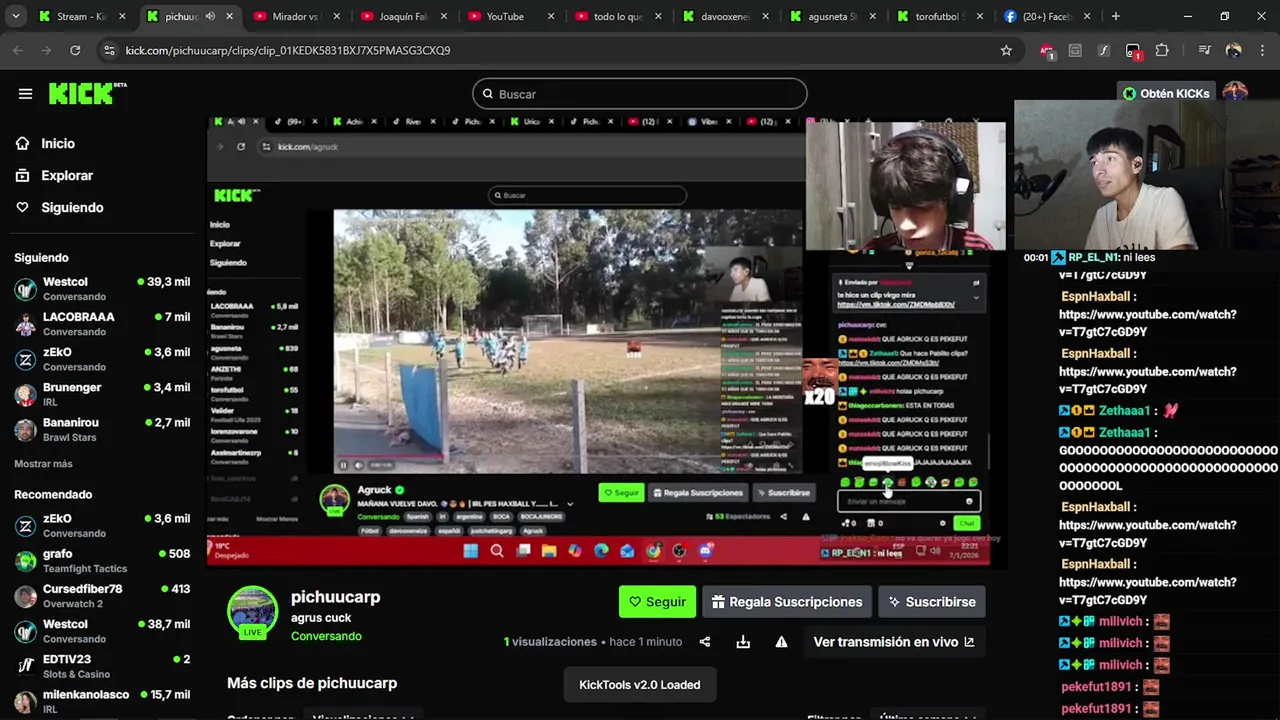This screenshot has height=720, width=1280.
Task: Open recommended channel milenkanolasco
Action: click(x=101, y=702)
